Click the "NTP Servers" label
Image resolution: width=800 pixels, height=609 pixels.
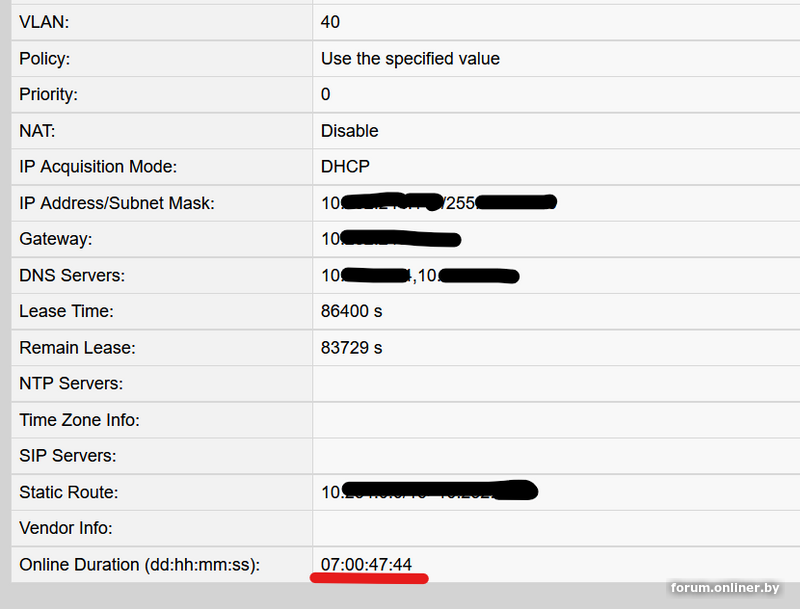coord(71,383)
